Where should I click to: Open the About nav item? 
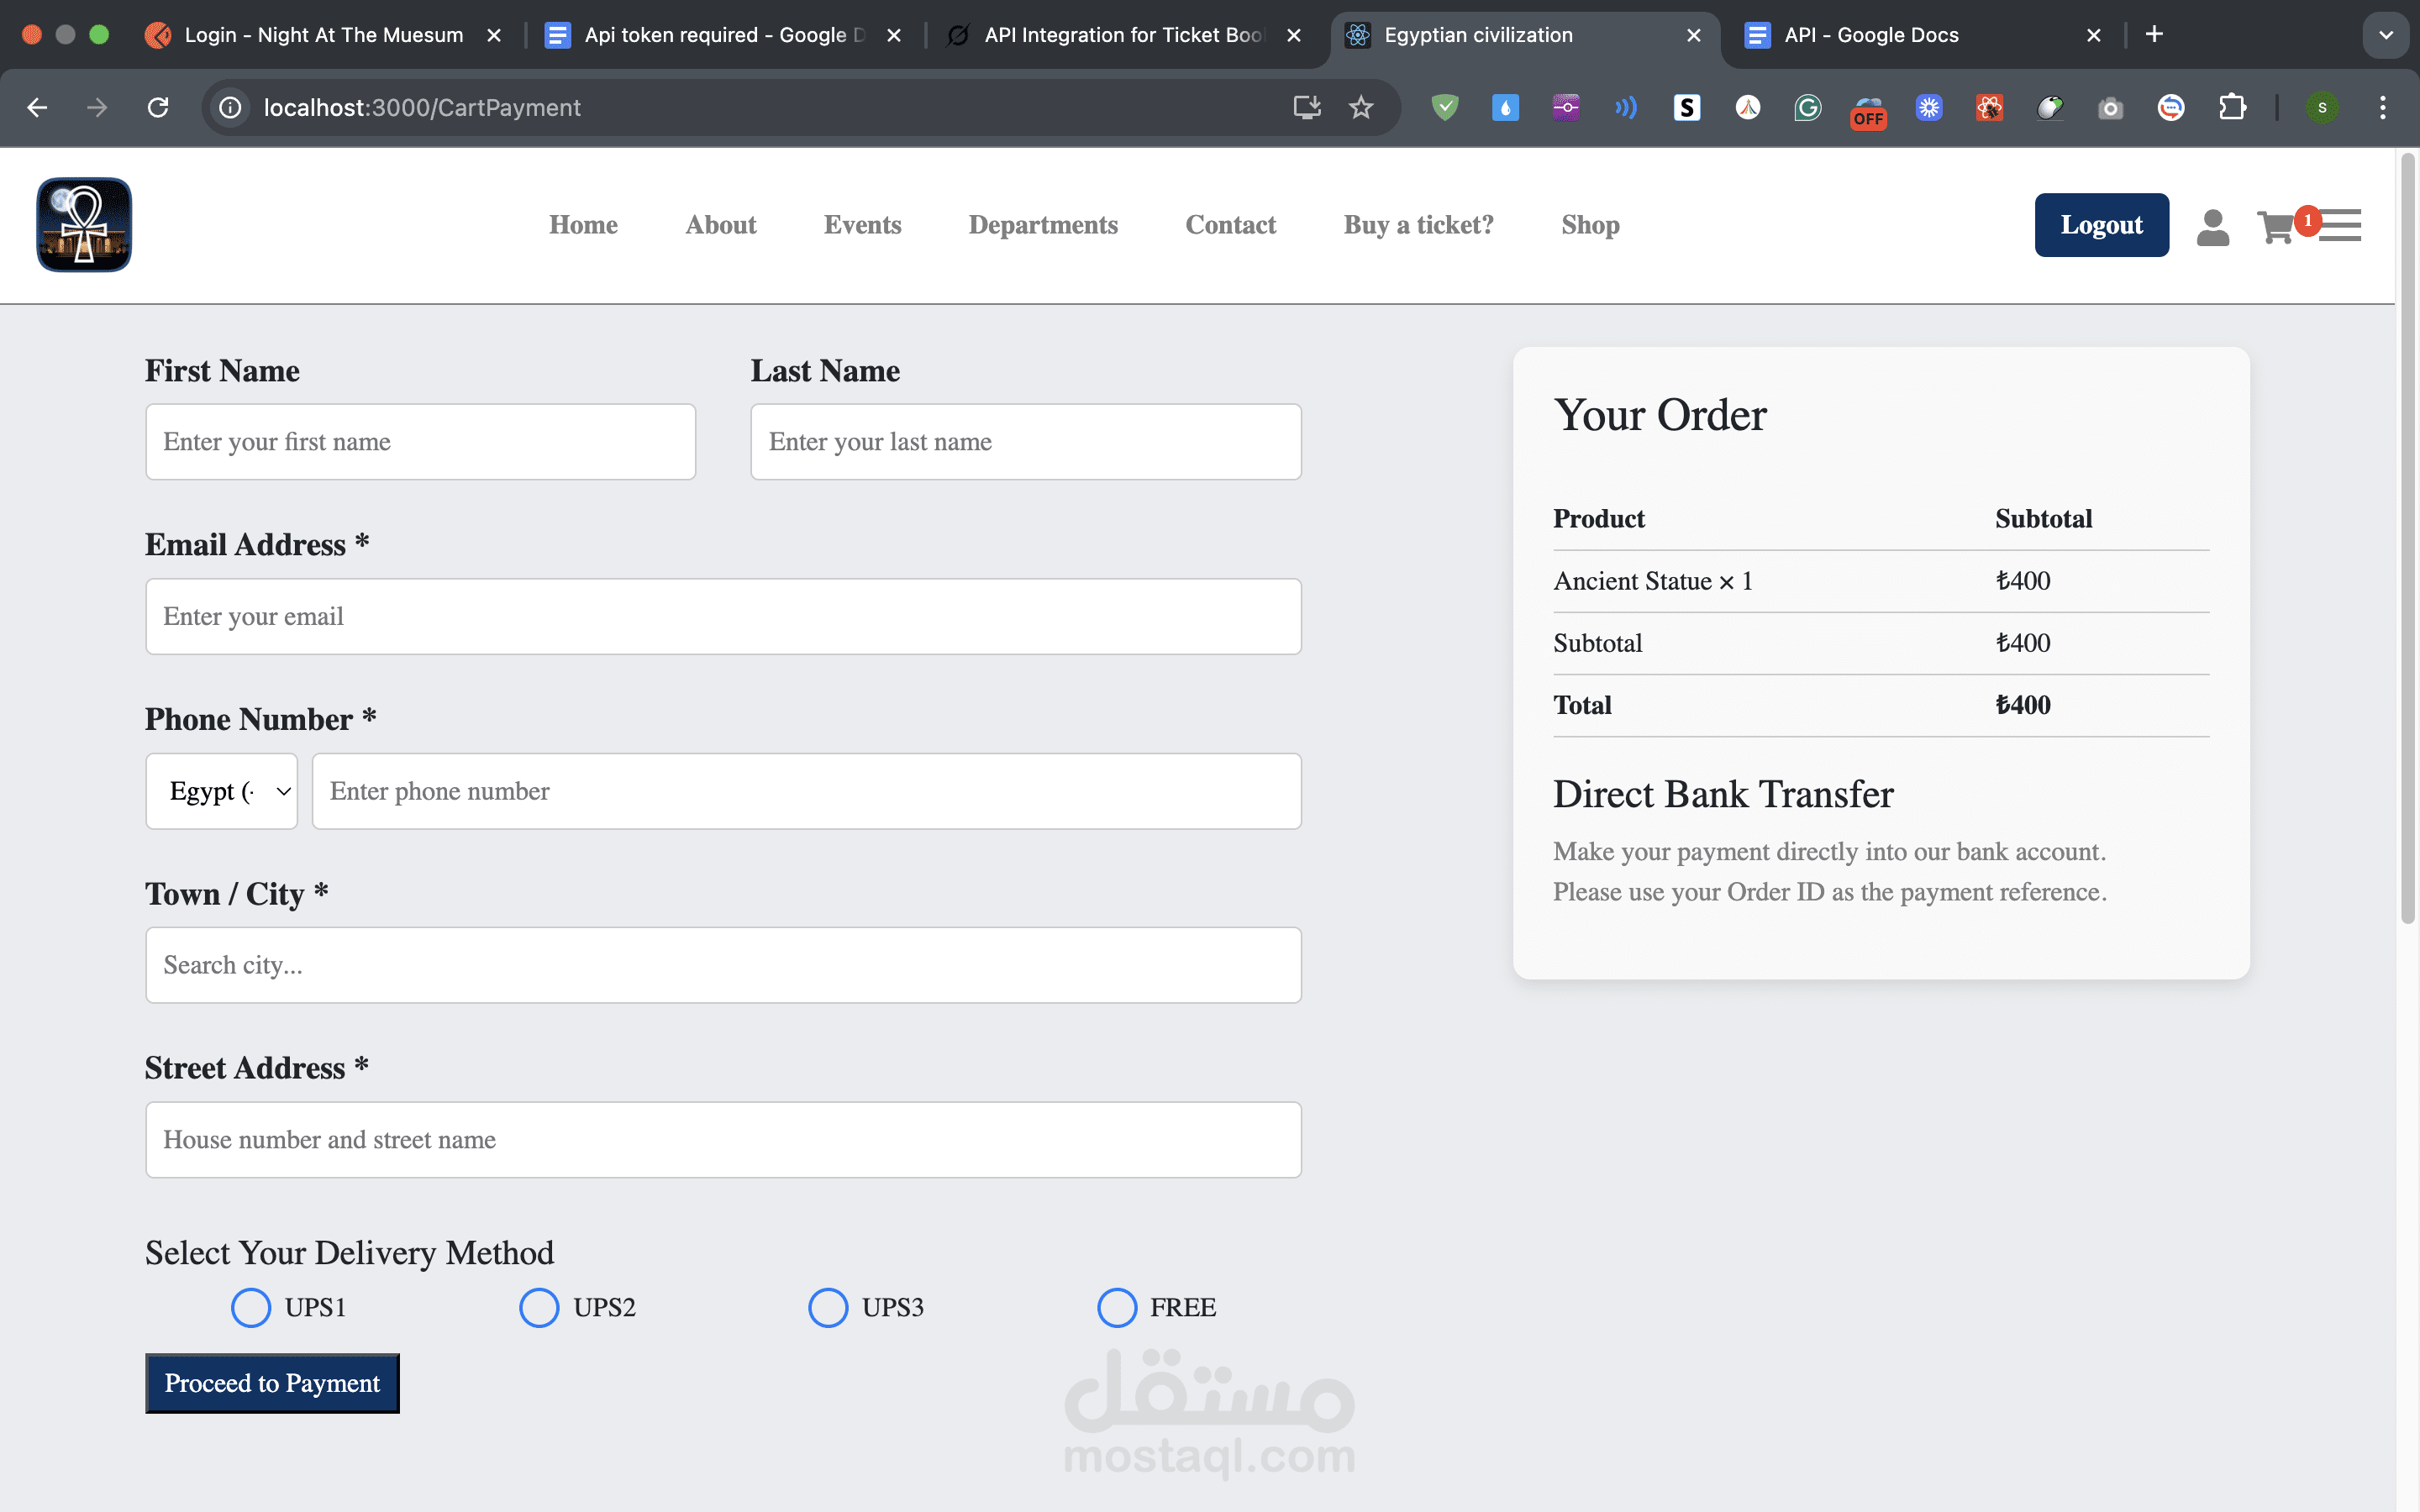tap(720, 225)
